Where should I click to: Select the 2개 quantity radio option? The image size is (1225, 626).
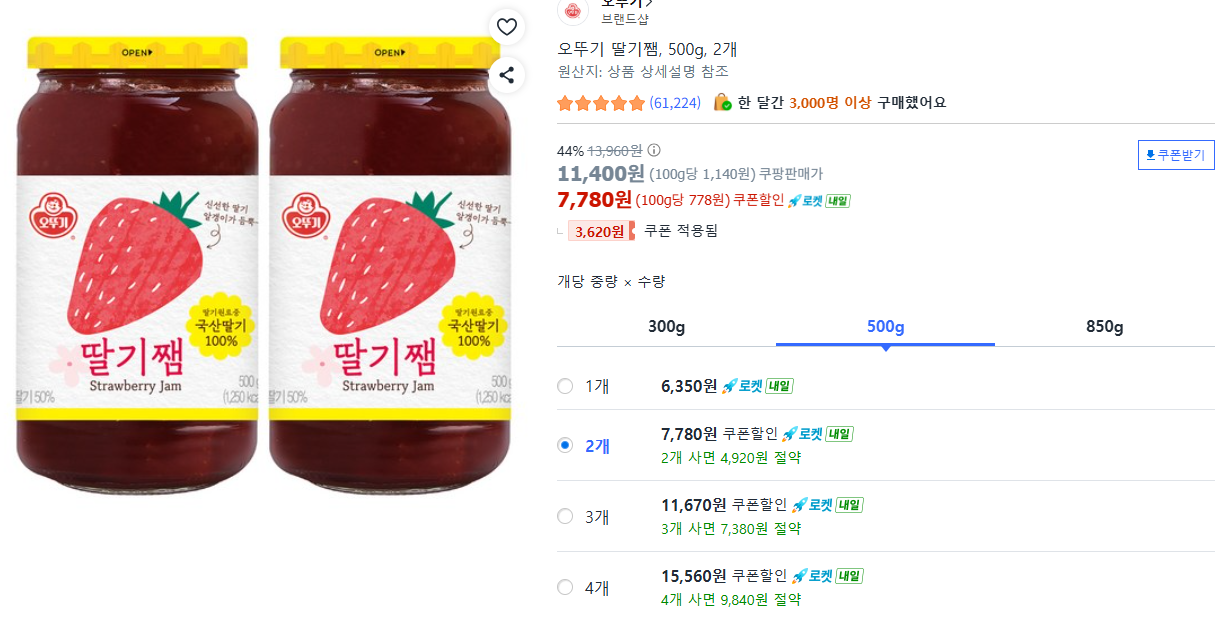click(565, 445)
